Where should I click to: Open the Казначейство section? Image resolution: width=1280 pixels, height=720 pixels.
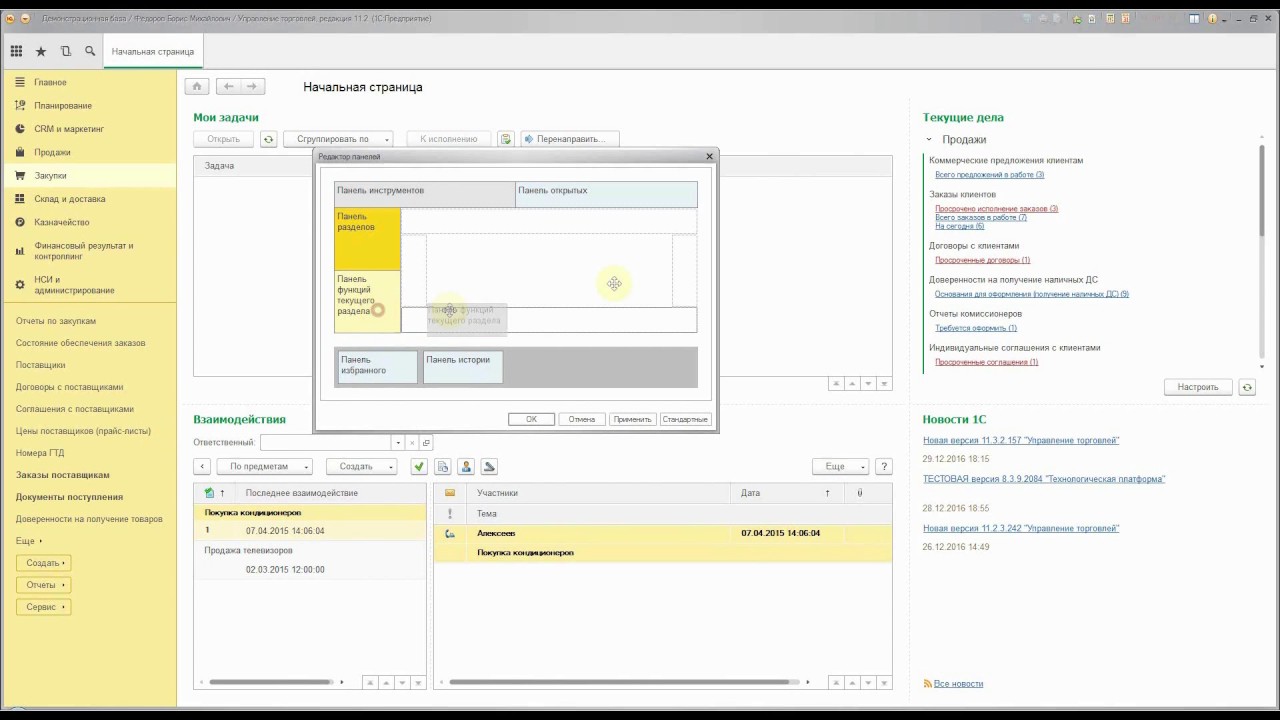(x=88, y=222)
